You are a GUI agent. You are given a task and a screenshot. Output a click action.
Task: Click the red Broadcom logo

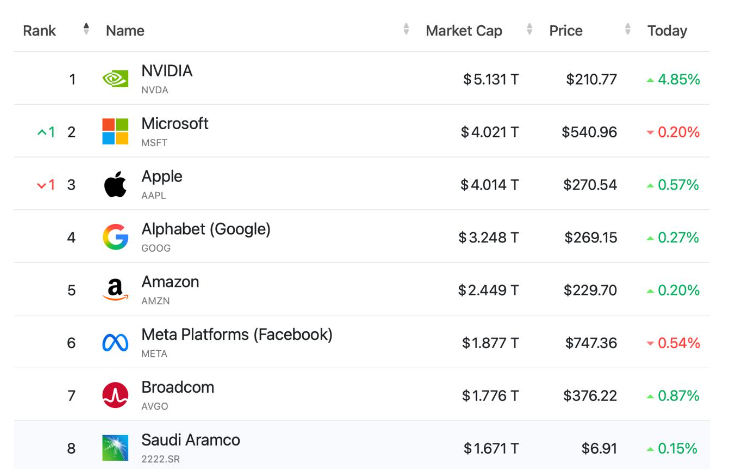click(115, 395)
